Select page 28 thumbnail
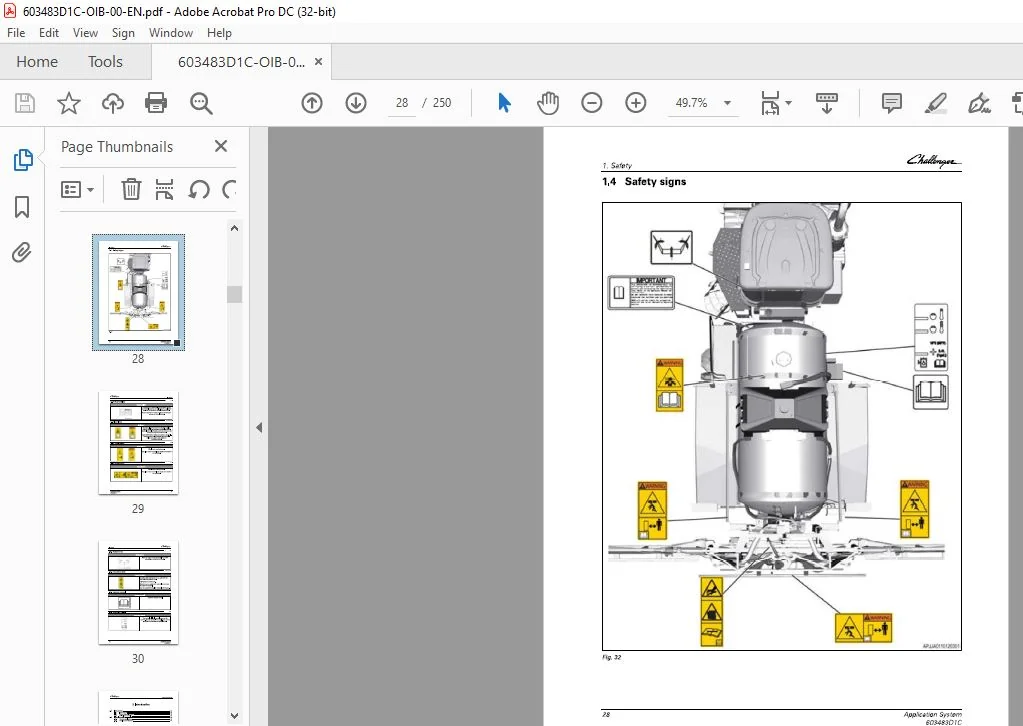 tap(138, 292)
